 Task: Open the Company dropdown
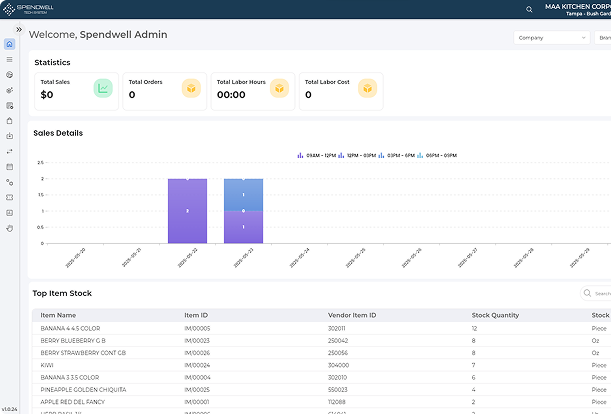coord(552,38)
